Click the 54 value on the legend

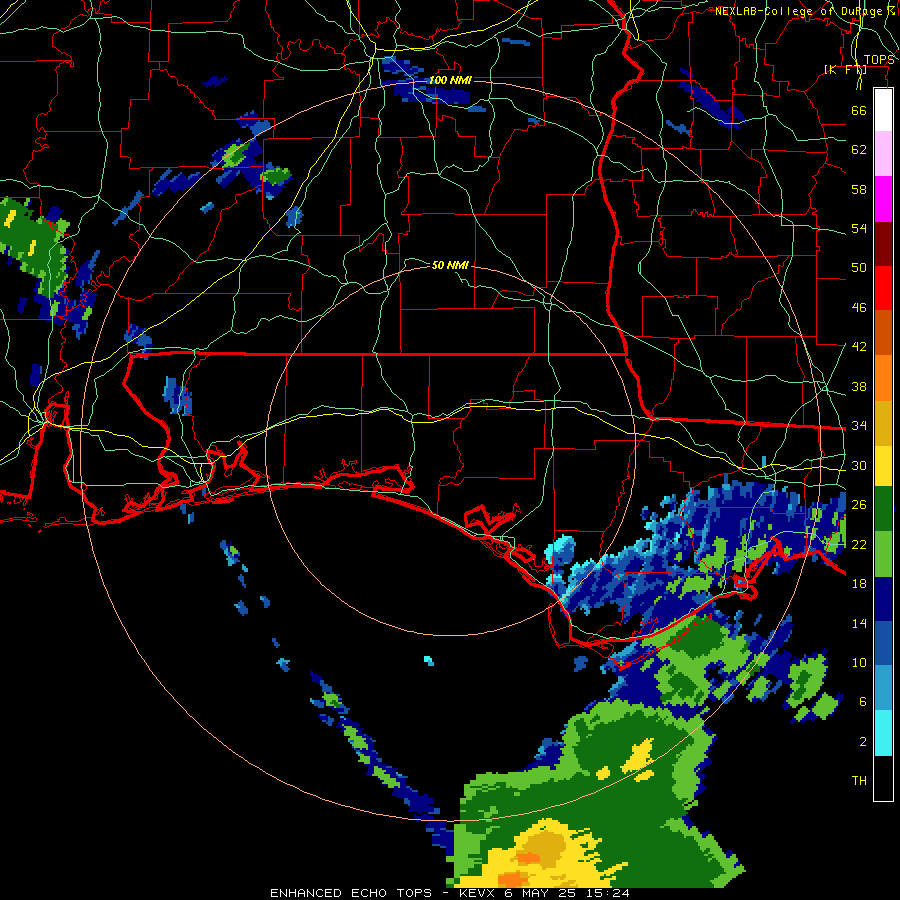859,228
